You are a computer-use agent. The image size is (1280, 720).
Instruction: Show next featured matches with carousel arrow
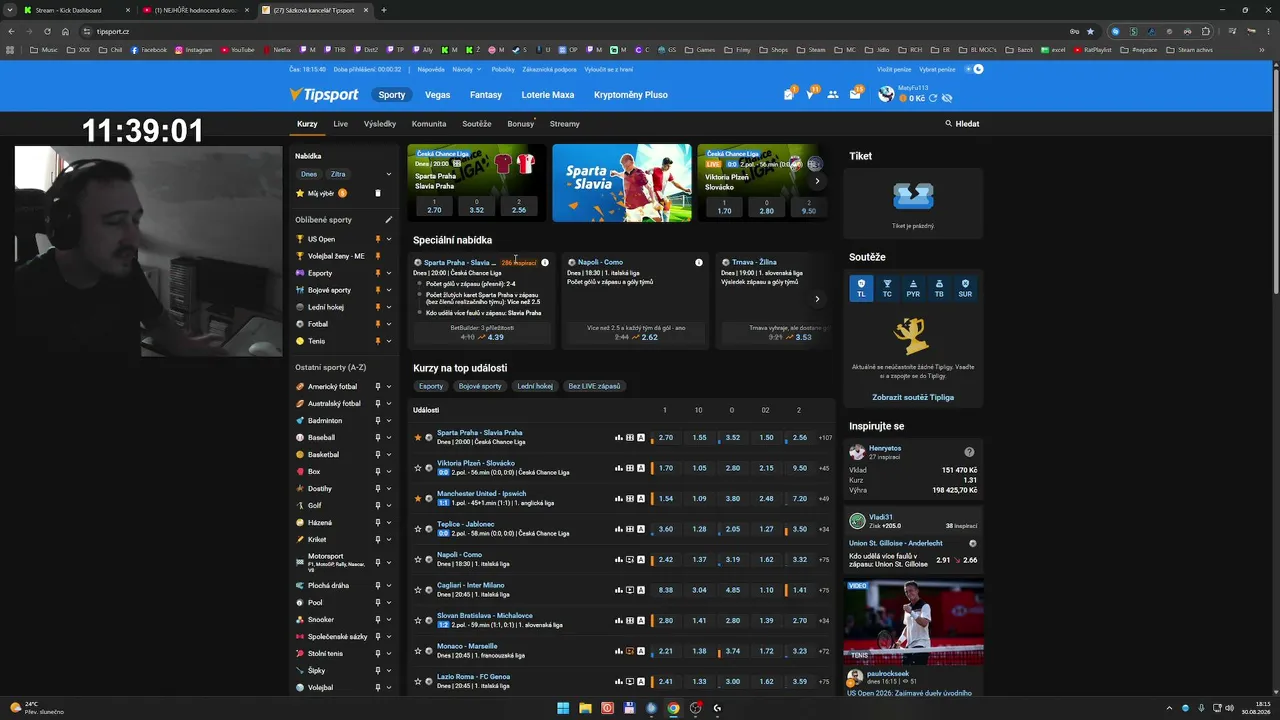[x=817, y=181]
